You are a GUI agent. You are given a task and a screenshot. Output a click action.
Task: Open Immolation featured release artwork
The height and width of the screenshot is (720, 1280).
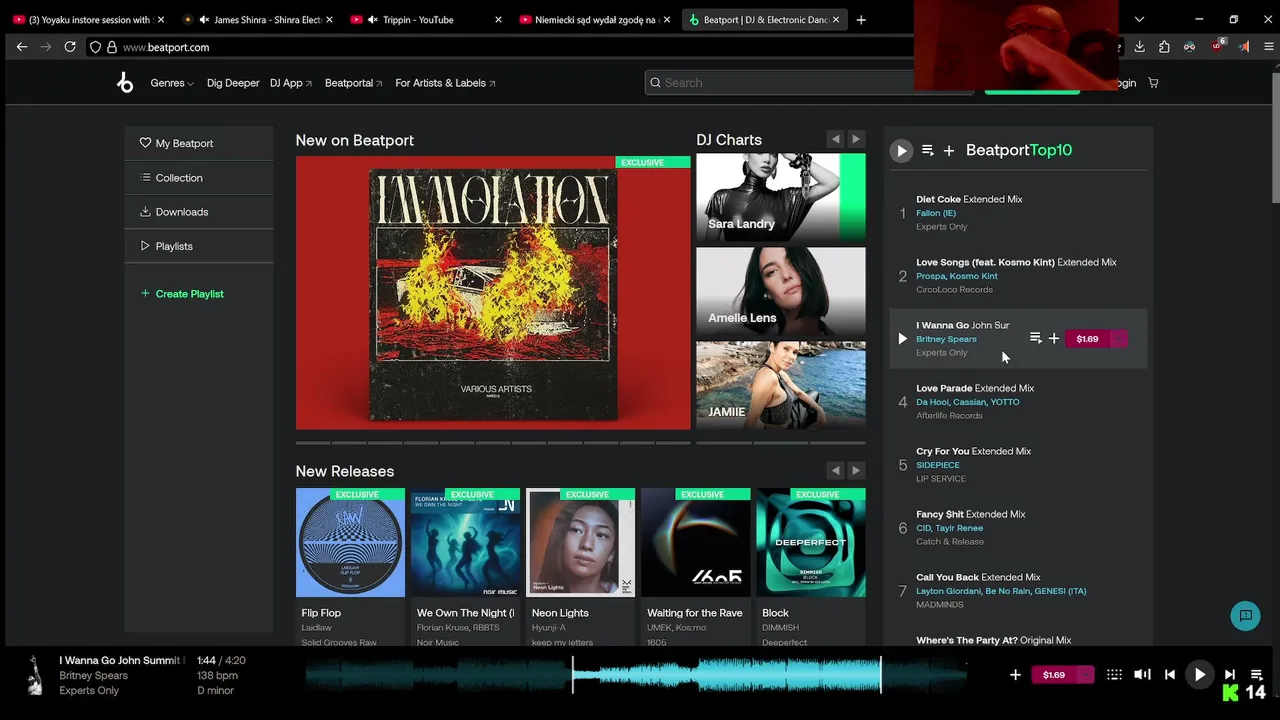click(x=493, y=293)
